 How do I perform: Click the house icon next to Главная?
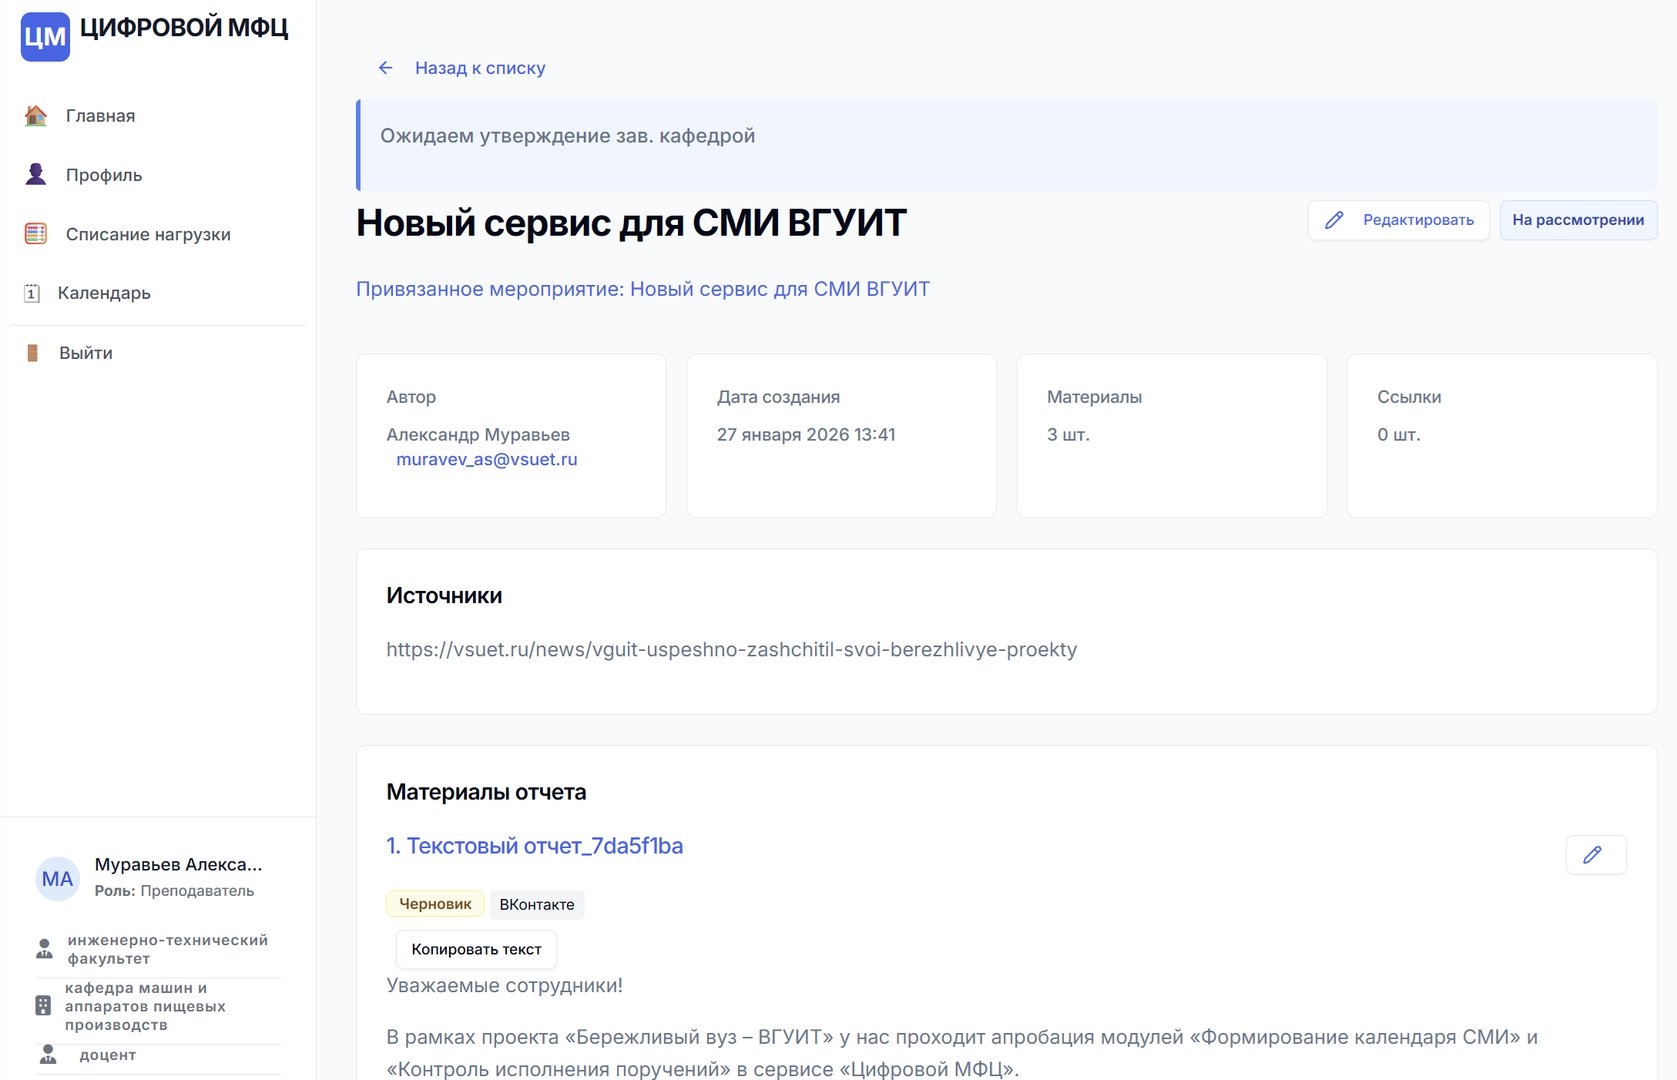[36, 116]
